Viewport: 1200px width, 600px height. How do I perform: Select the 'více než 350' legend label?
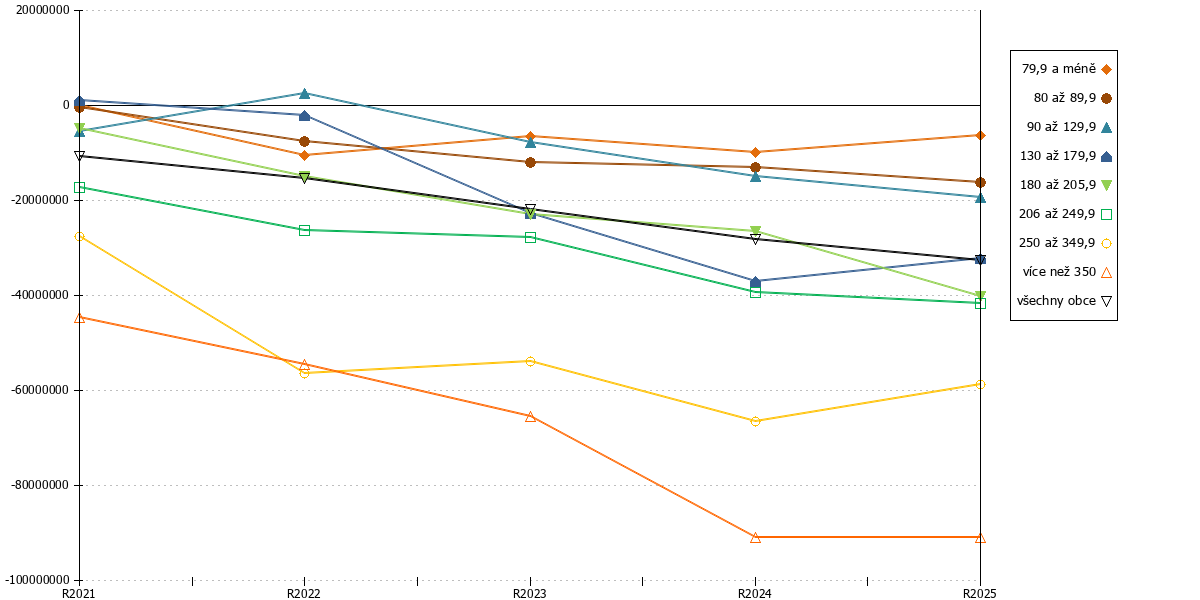(1059, 271)
